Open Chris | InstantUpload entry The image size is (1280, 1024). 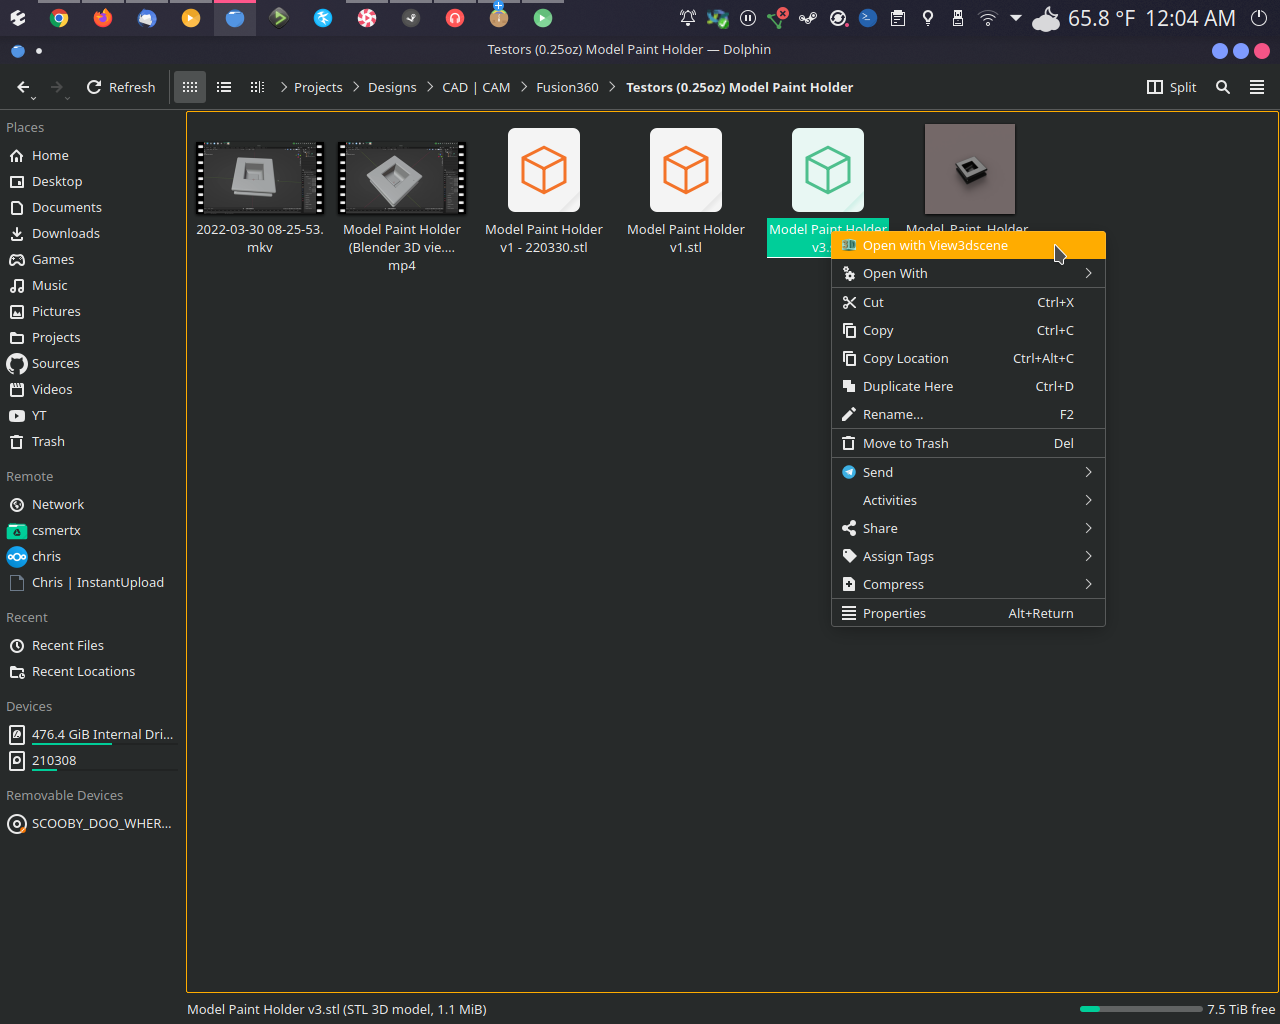[92, 583]
